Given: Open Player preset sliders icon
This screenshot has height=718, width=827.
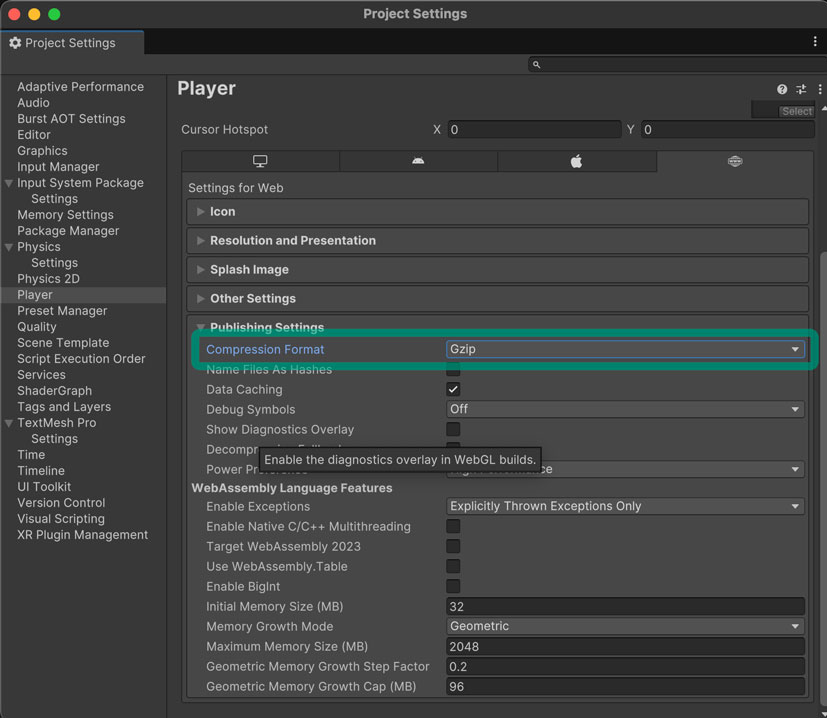Looking at the screenshot, I should [x=801, y=89].
